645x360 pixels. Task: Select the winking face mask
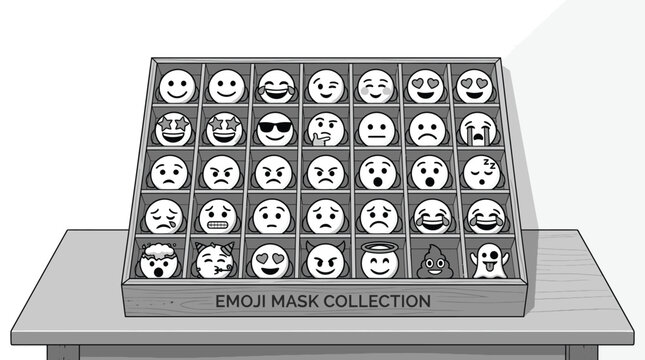[x=326, y=86]
